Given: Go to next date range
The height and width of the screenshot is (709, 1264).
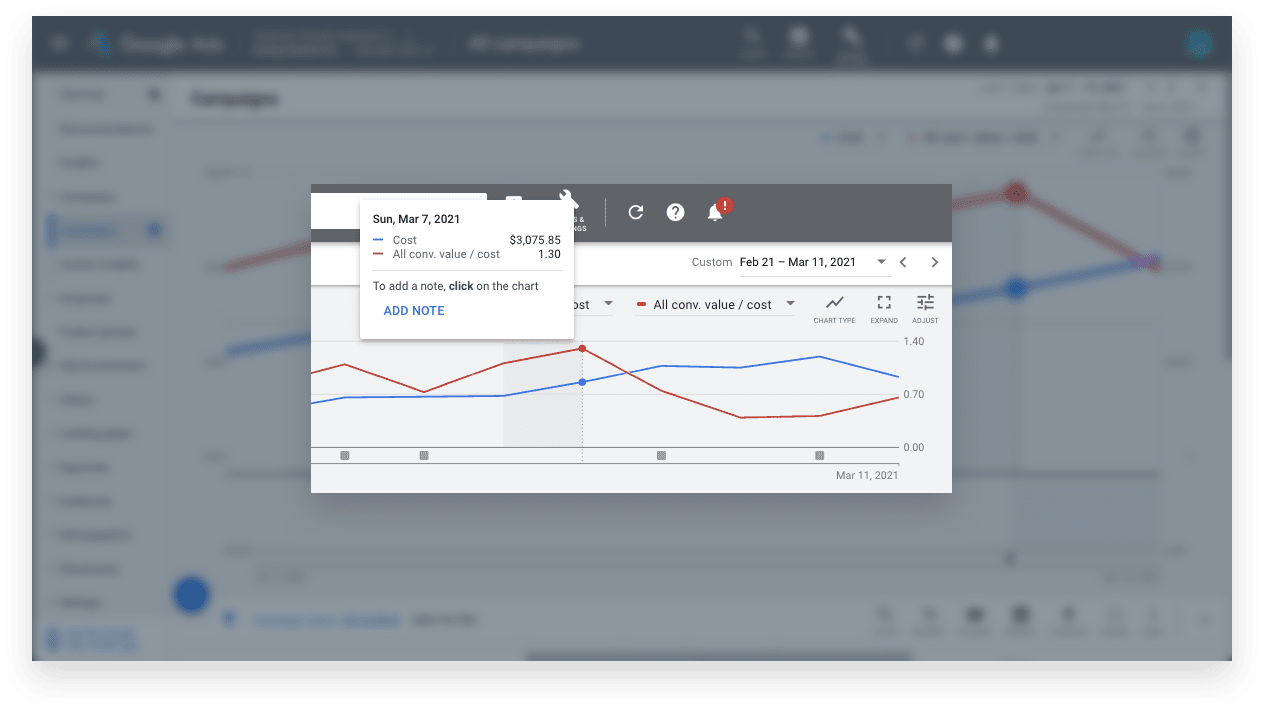Looking at the screenshot, I should [935, 262].
